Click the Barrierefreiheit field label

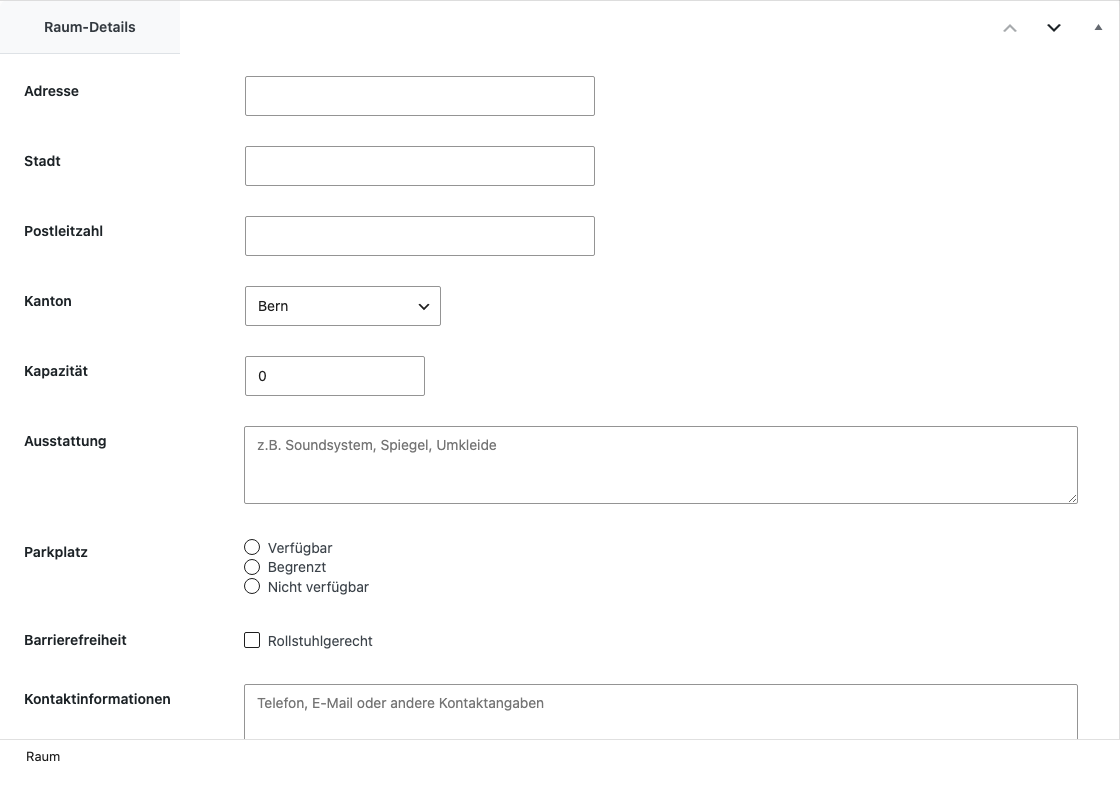pos(75,640)
